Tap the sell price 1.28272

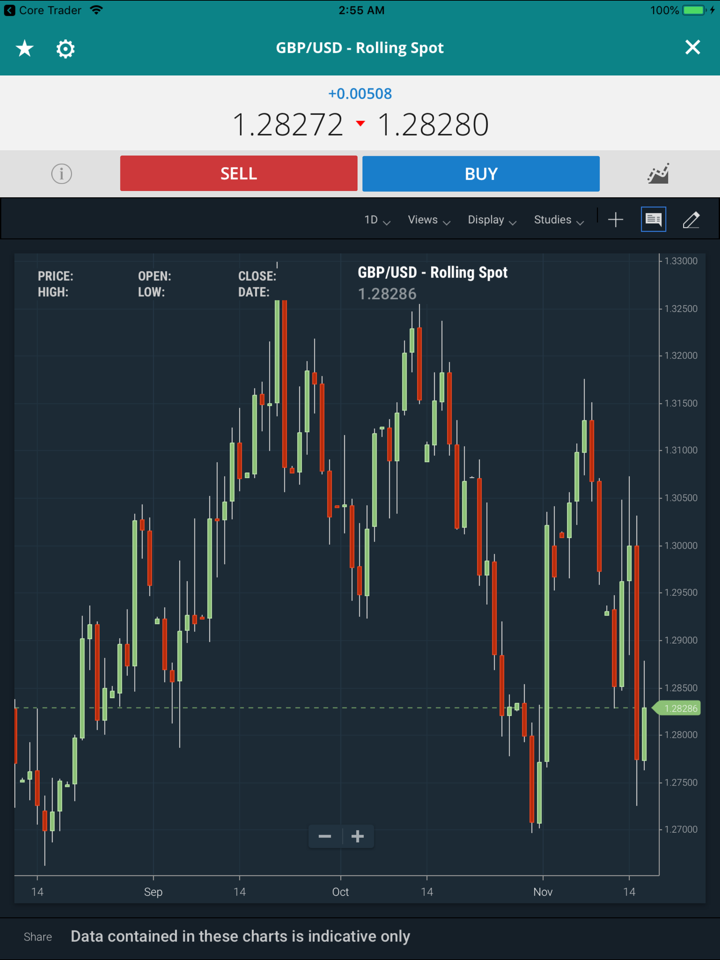[288, 125]
